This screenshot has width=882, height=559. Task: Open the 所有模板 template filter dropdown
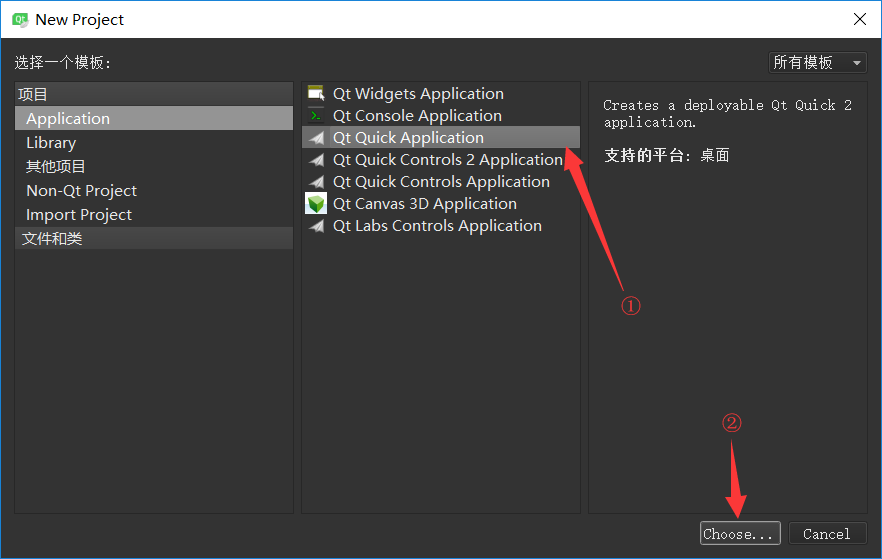point(817,62)
